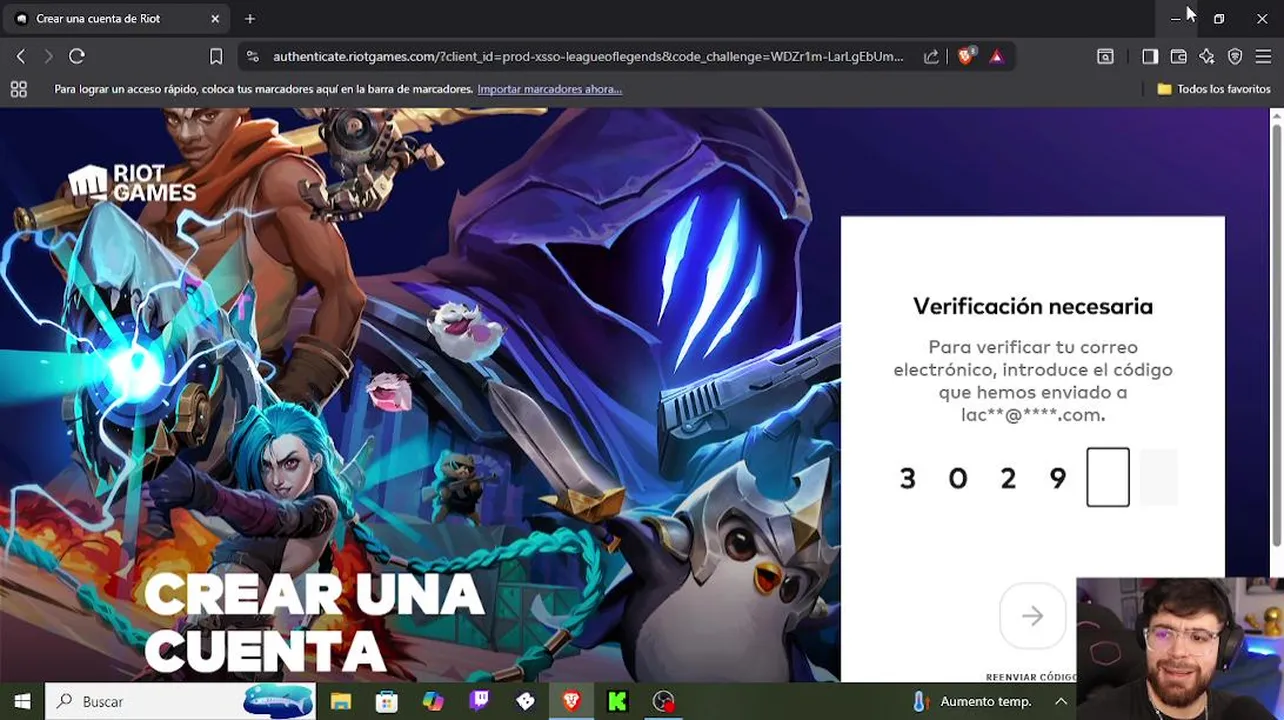Focus the empty fifth code digit box
Screen dimensions: 1284x720
(x=1108, y=478)
